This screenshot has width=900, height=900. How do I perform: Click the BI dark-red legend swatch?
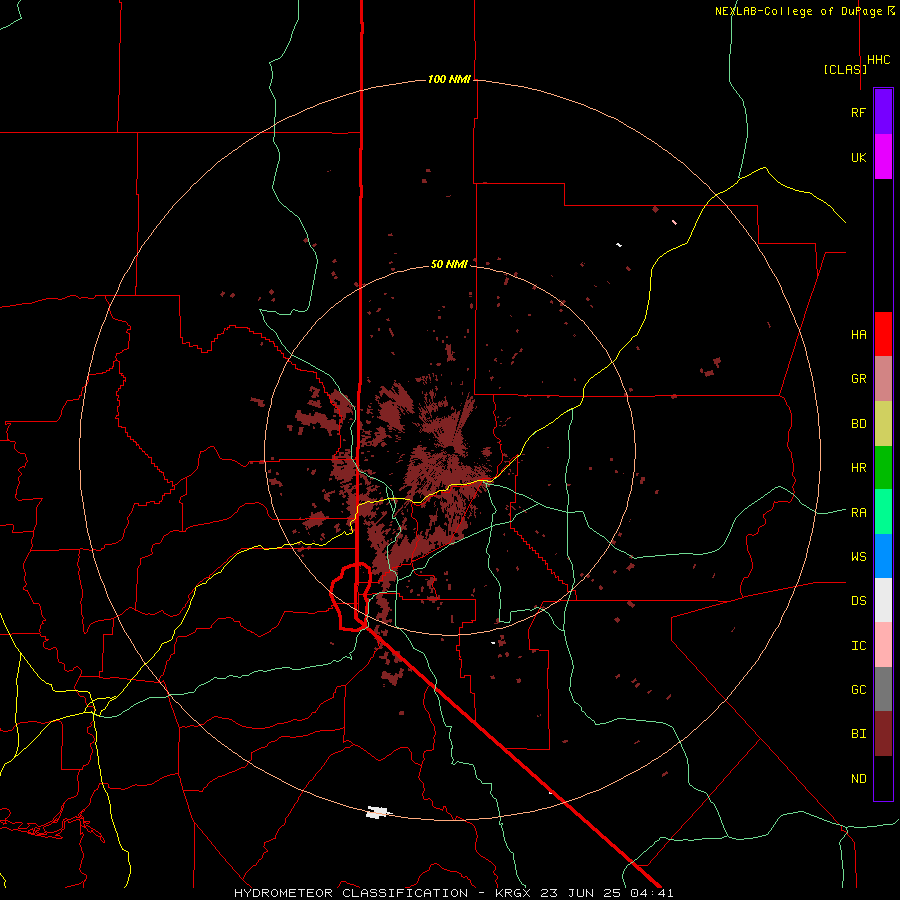(883, 734)
